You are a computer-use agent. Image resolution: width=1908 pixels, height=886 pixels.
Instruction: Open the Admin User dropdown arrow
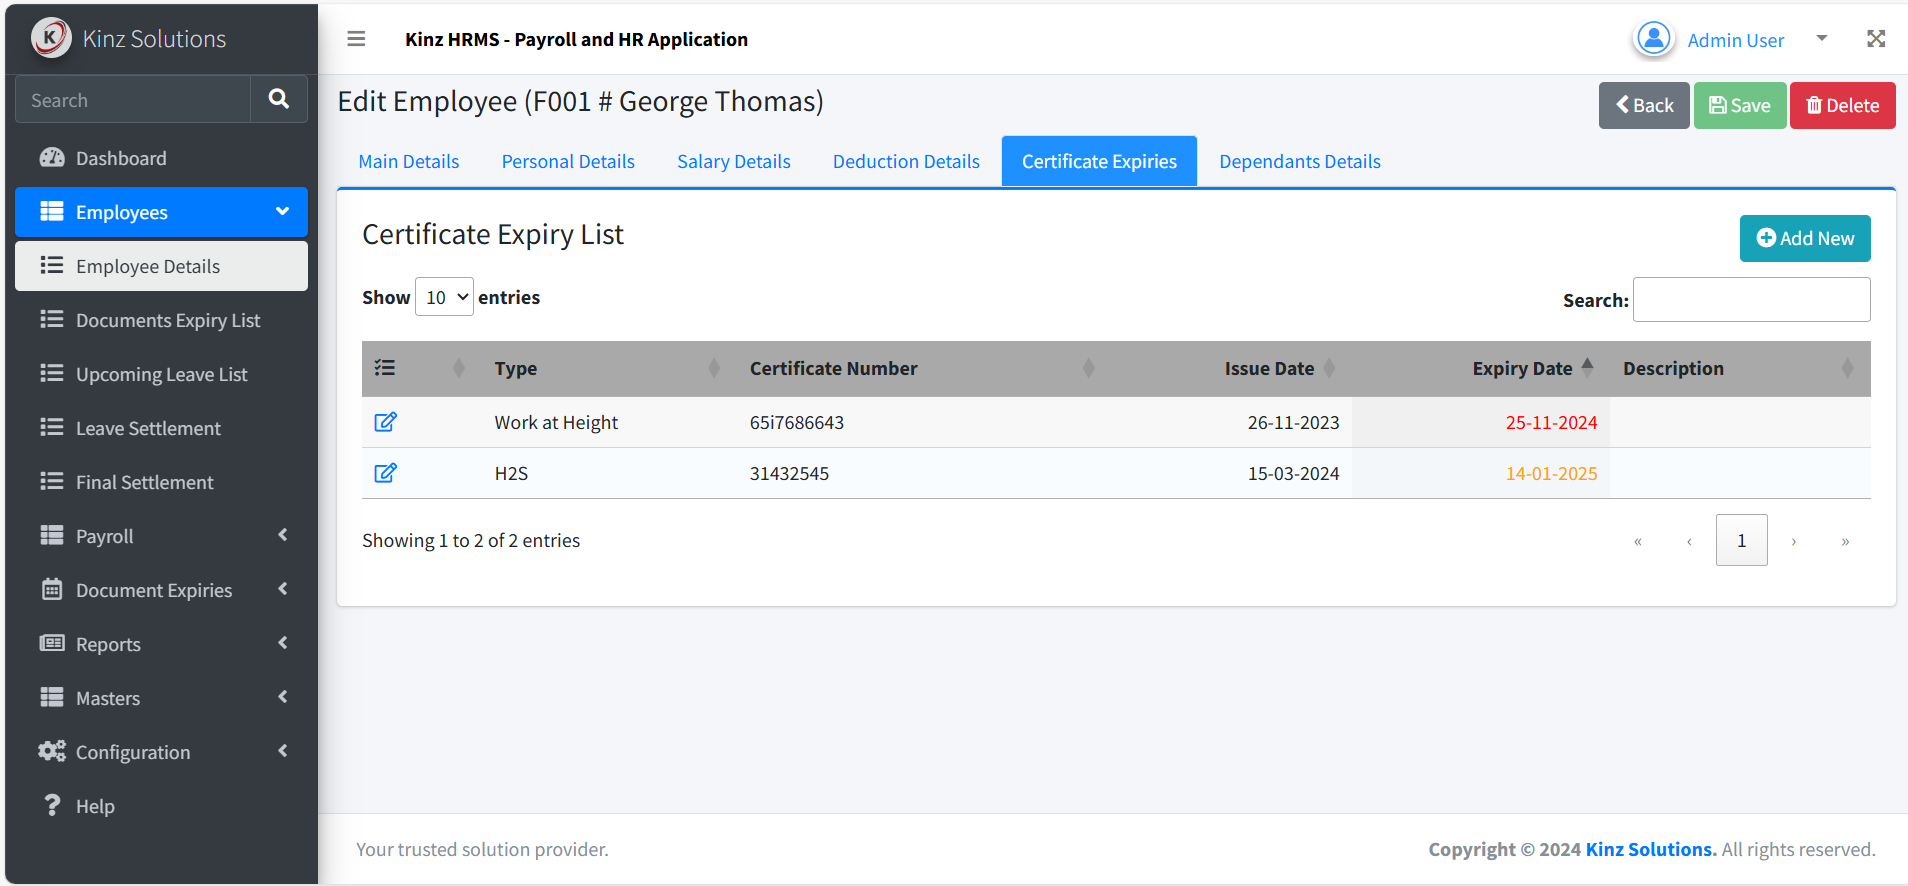coord(1822,39)
